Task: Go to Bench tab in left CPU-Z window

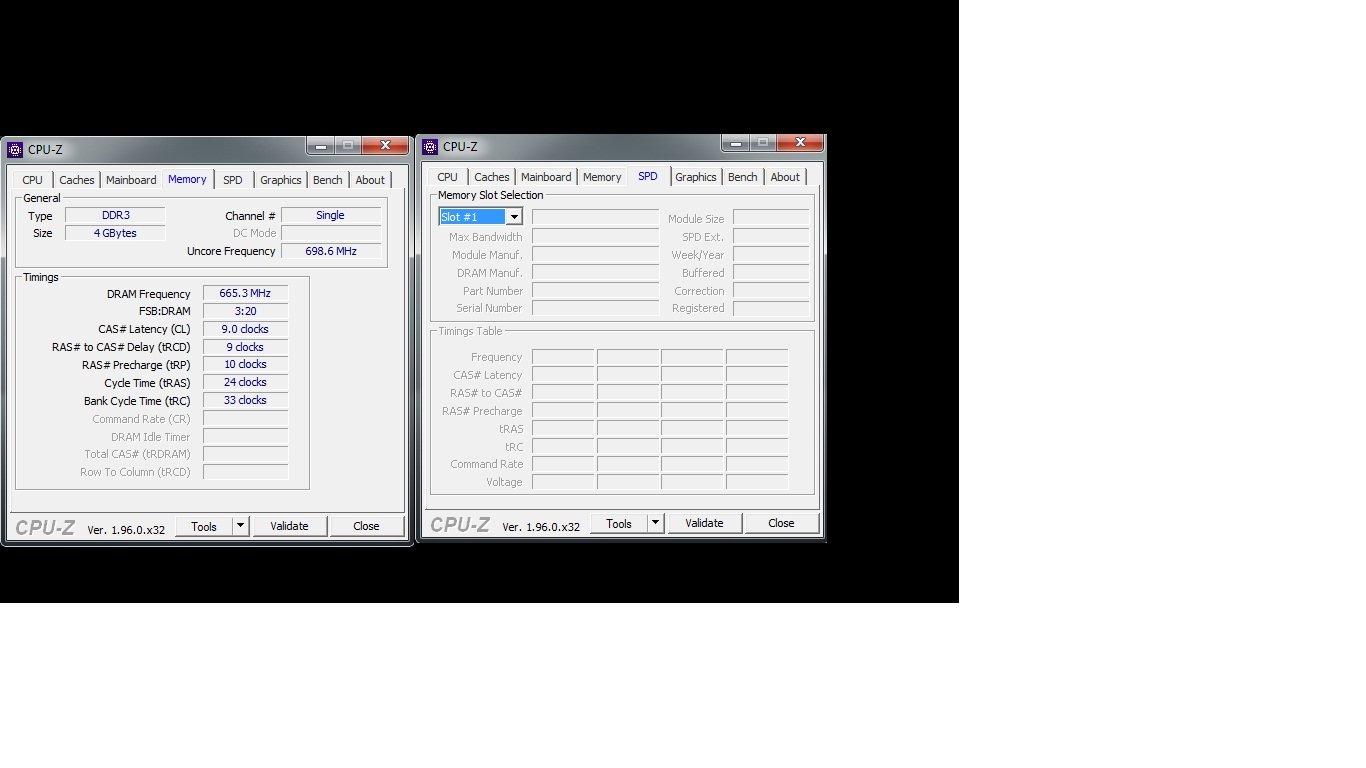Action: pos(327,180)
